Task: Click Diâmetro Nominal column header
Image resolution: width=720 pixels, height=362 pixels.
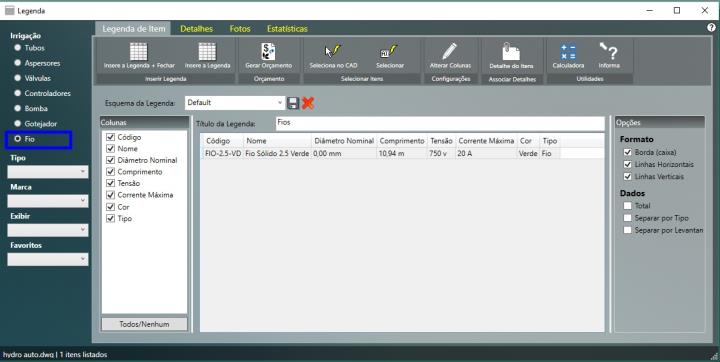Action: tap(344, 141)
